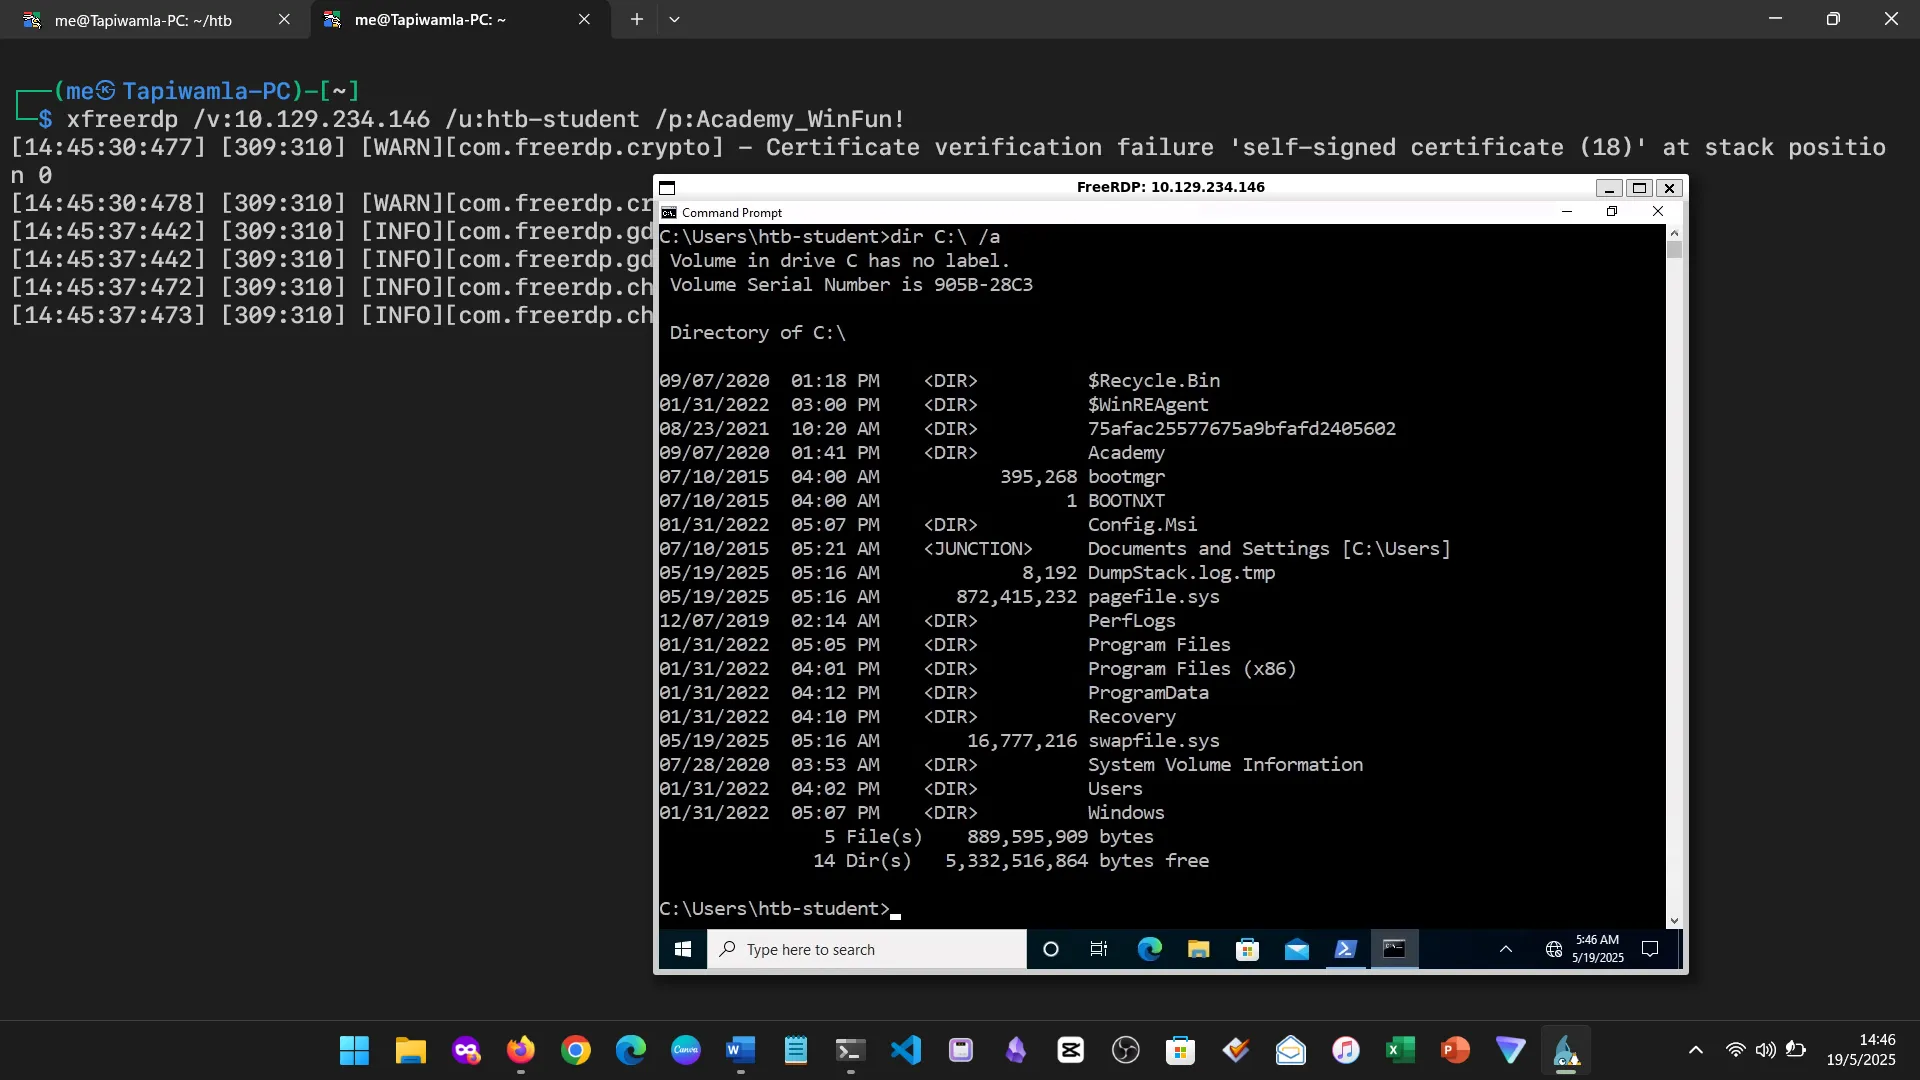
Task: Expand remote system tray hidden icons
Action: 1505,949
